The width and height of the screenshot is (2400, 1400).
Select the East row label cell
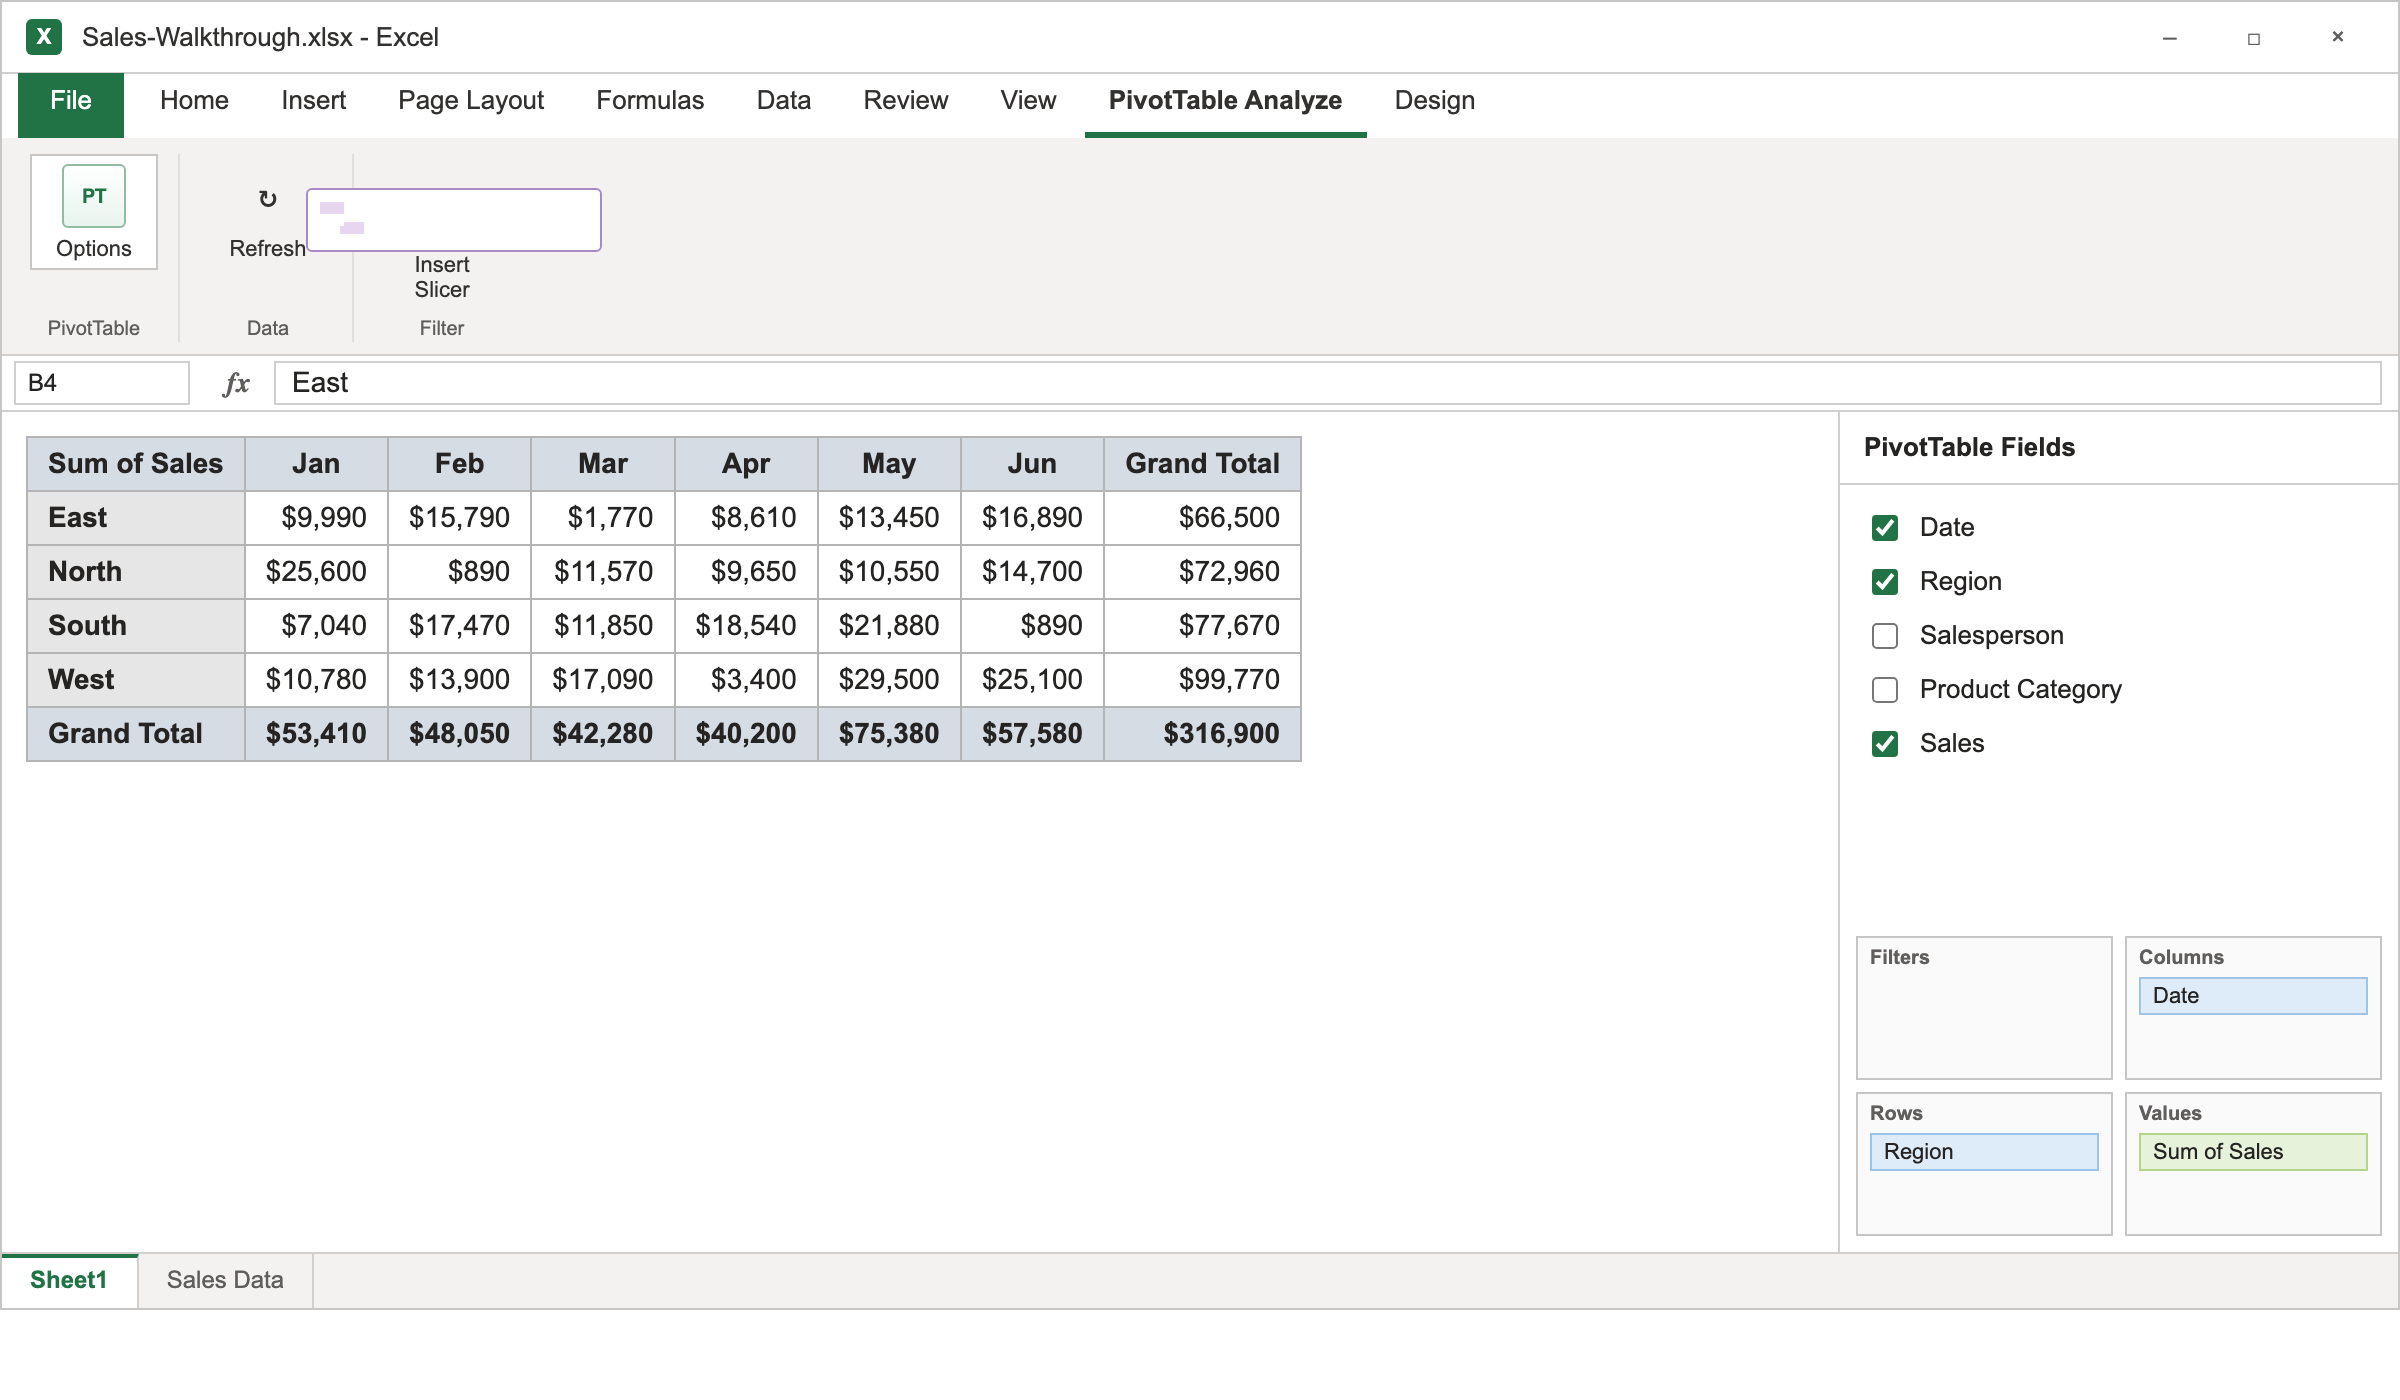136,518
